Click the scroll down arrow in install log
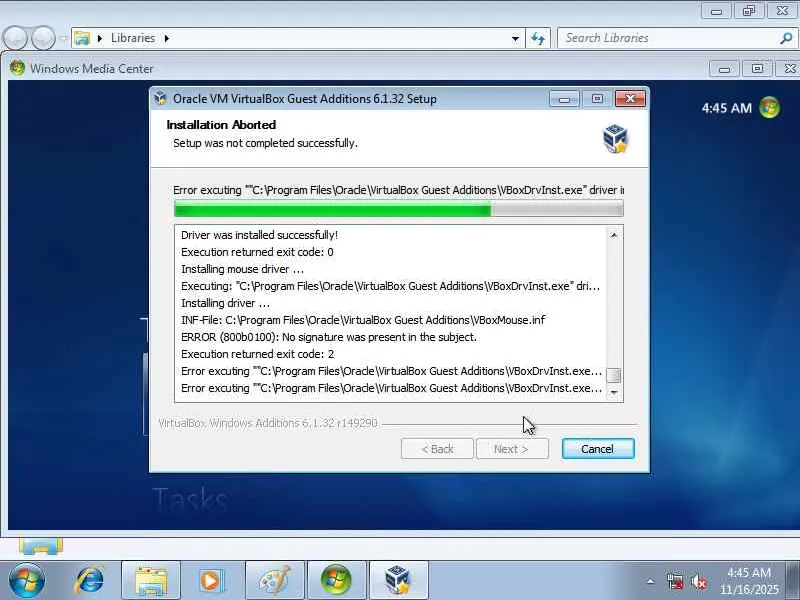800x600 pixels. [x=614, y=392]
